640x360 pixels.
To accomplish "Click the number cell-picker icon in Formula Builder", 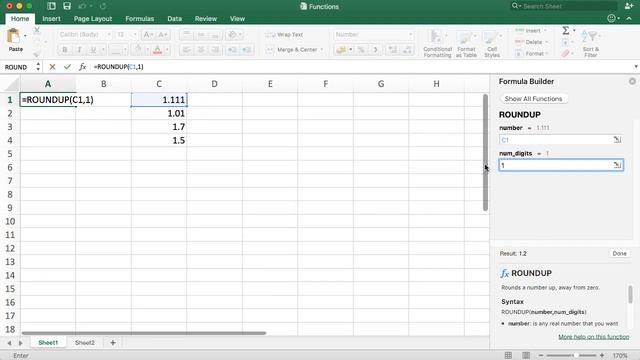I will click(617, 140).
